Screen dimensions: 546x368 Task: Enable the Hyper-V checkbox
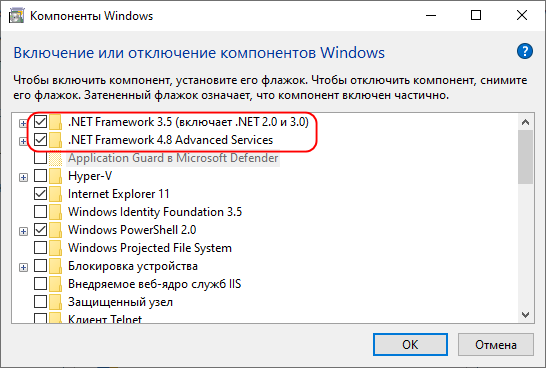pos(40,176)
